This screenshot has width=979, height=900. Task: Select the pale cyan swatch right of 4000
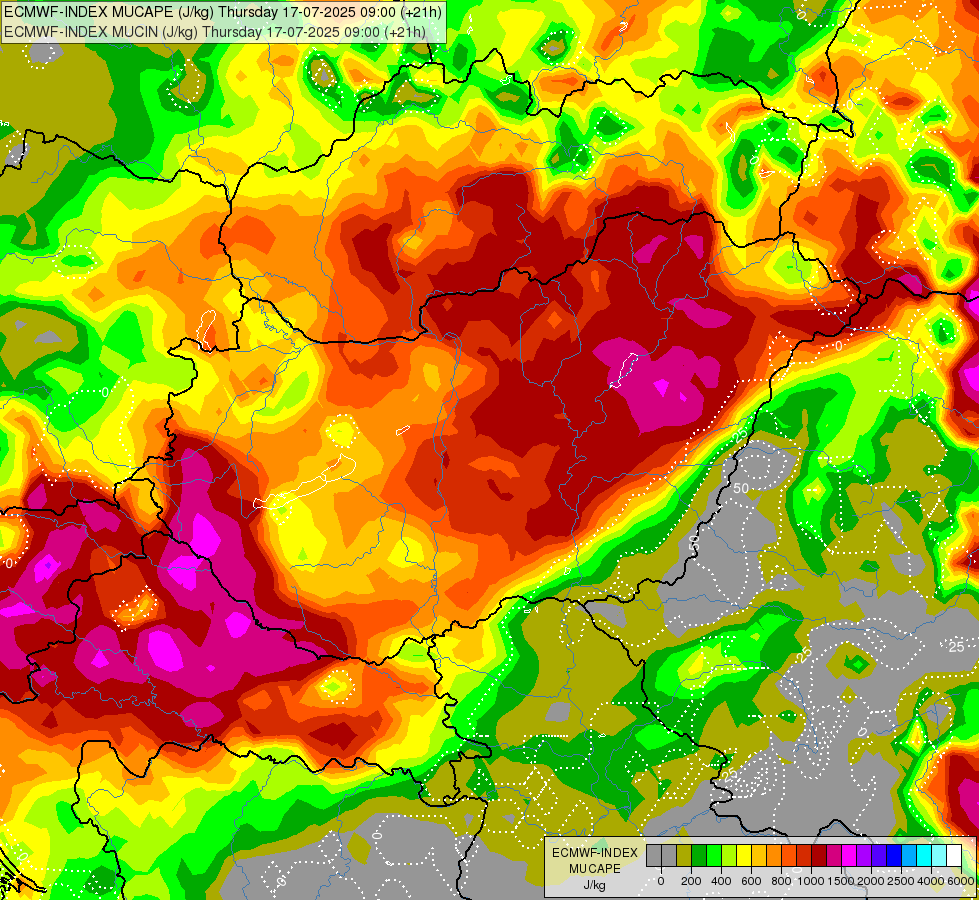(x=940, y=855)
